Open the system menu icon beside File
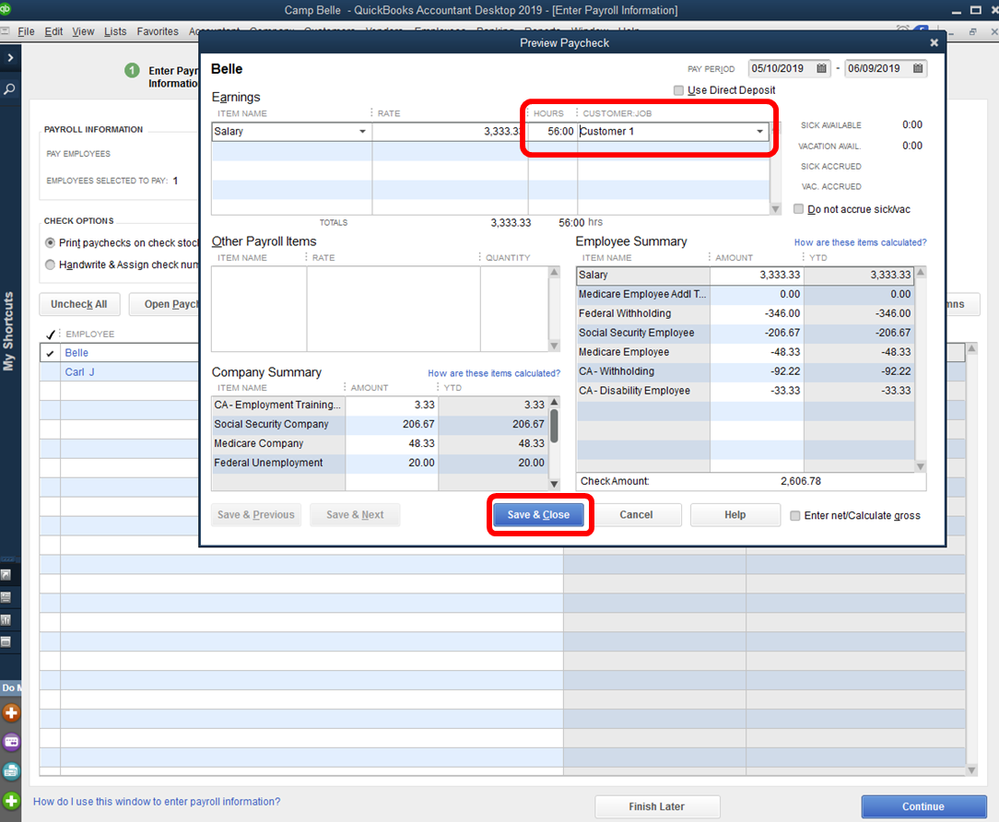Screen dimensions: 999x822 coord(5,31)
